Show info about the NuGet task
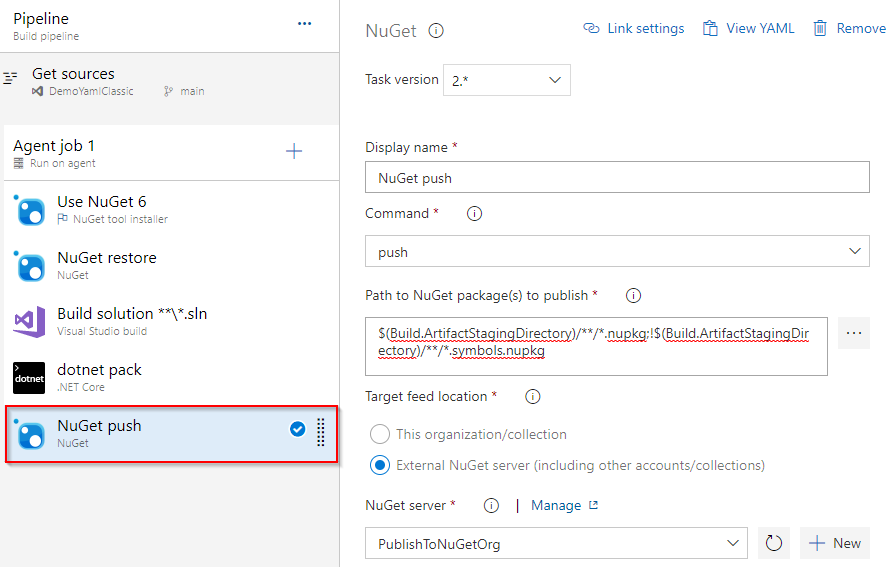Screen dimensions: 892x567 436,30
